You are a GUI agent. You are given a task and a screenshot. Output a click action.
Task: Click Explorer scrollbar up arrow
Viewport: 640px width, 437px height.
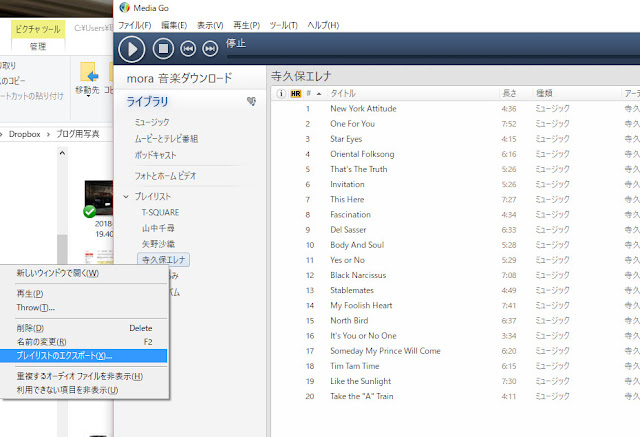pos(62,153)
